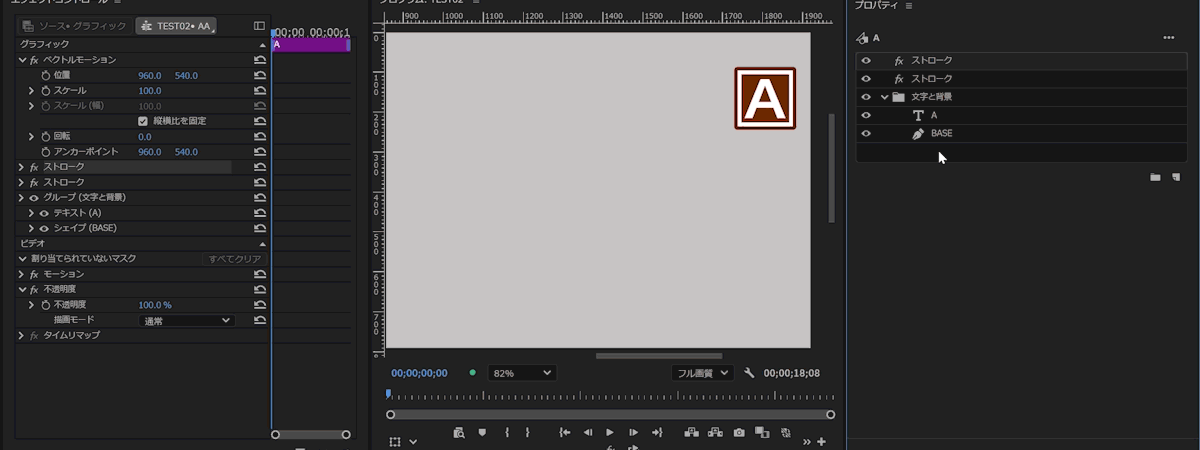This screenshot has height=450, width=1200.
Task: Open the 82% zoom level dropdown
Action: 521,373
